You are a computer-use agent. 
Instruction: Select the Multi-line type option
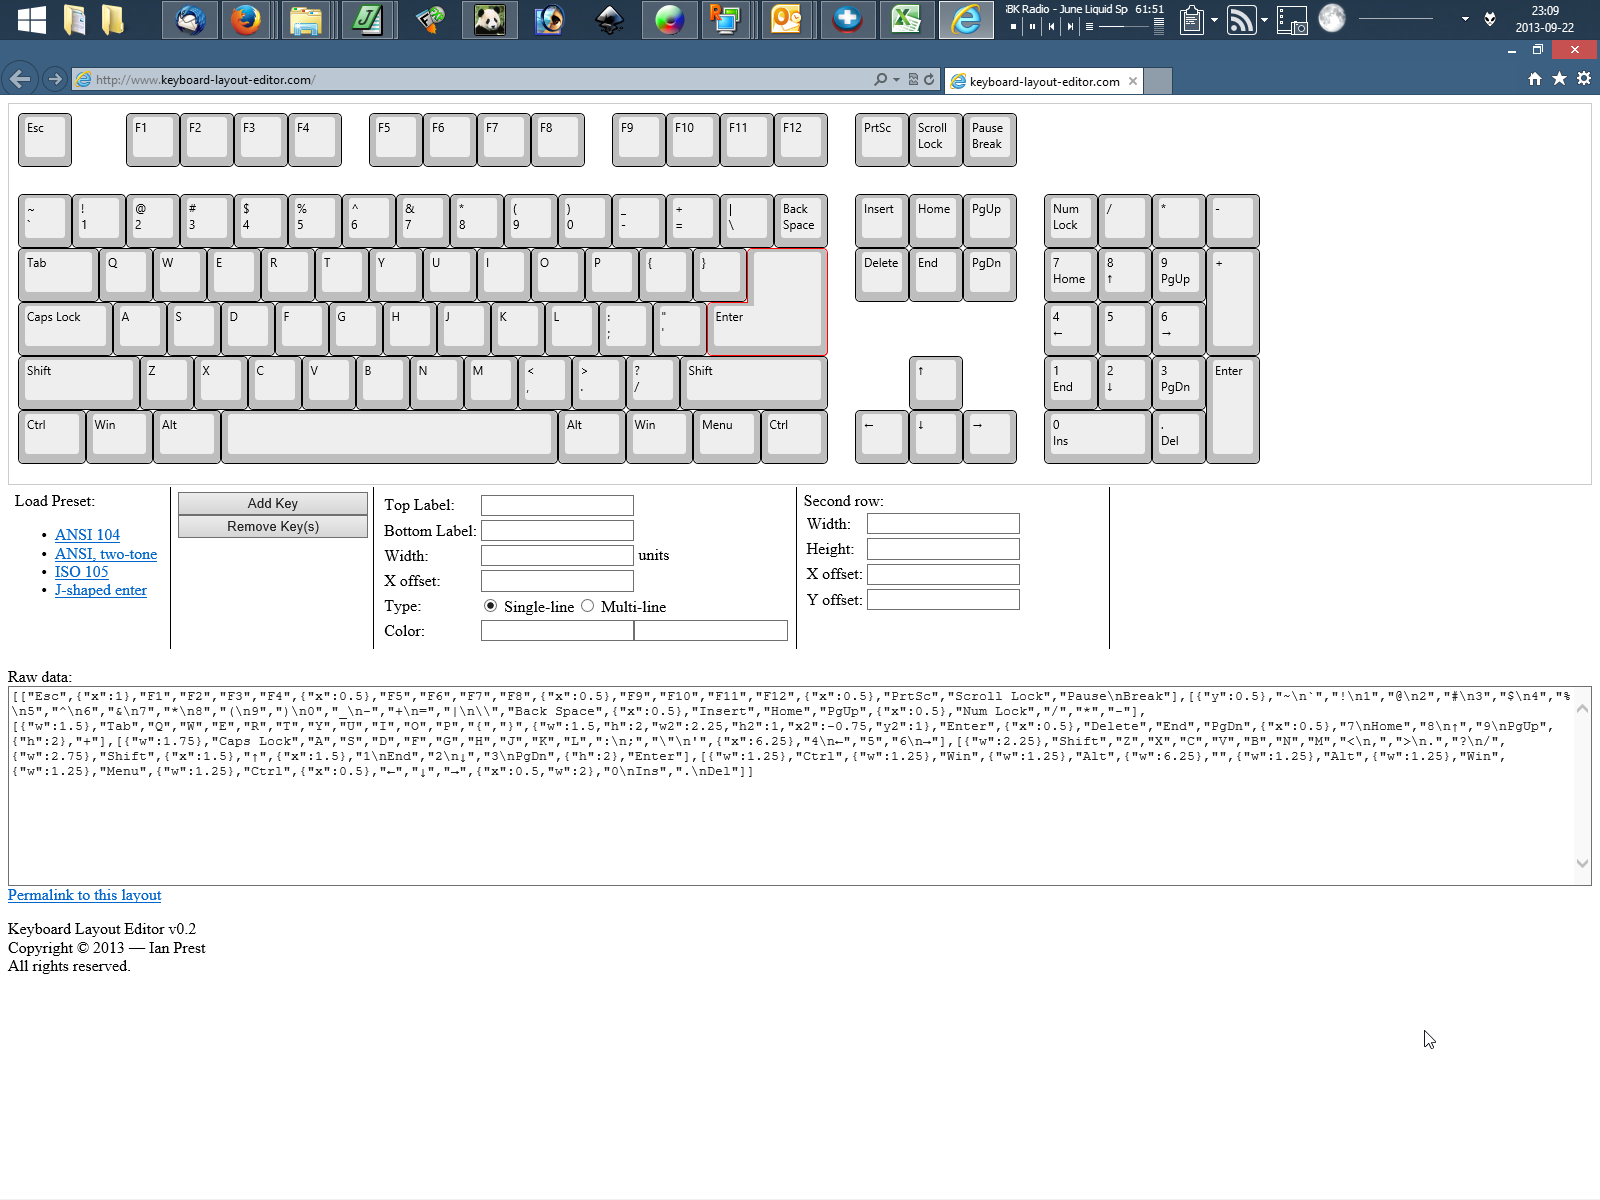point(588,606)
